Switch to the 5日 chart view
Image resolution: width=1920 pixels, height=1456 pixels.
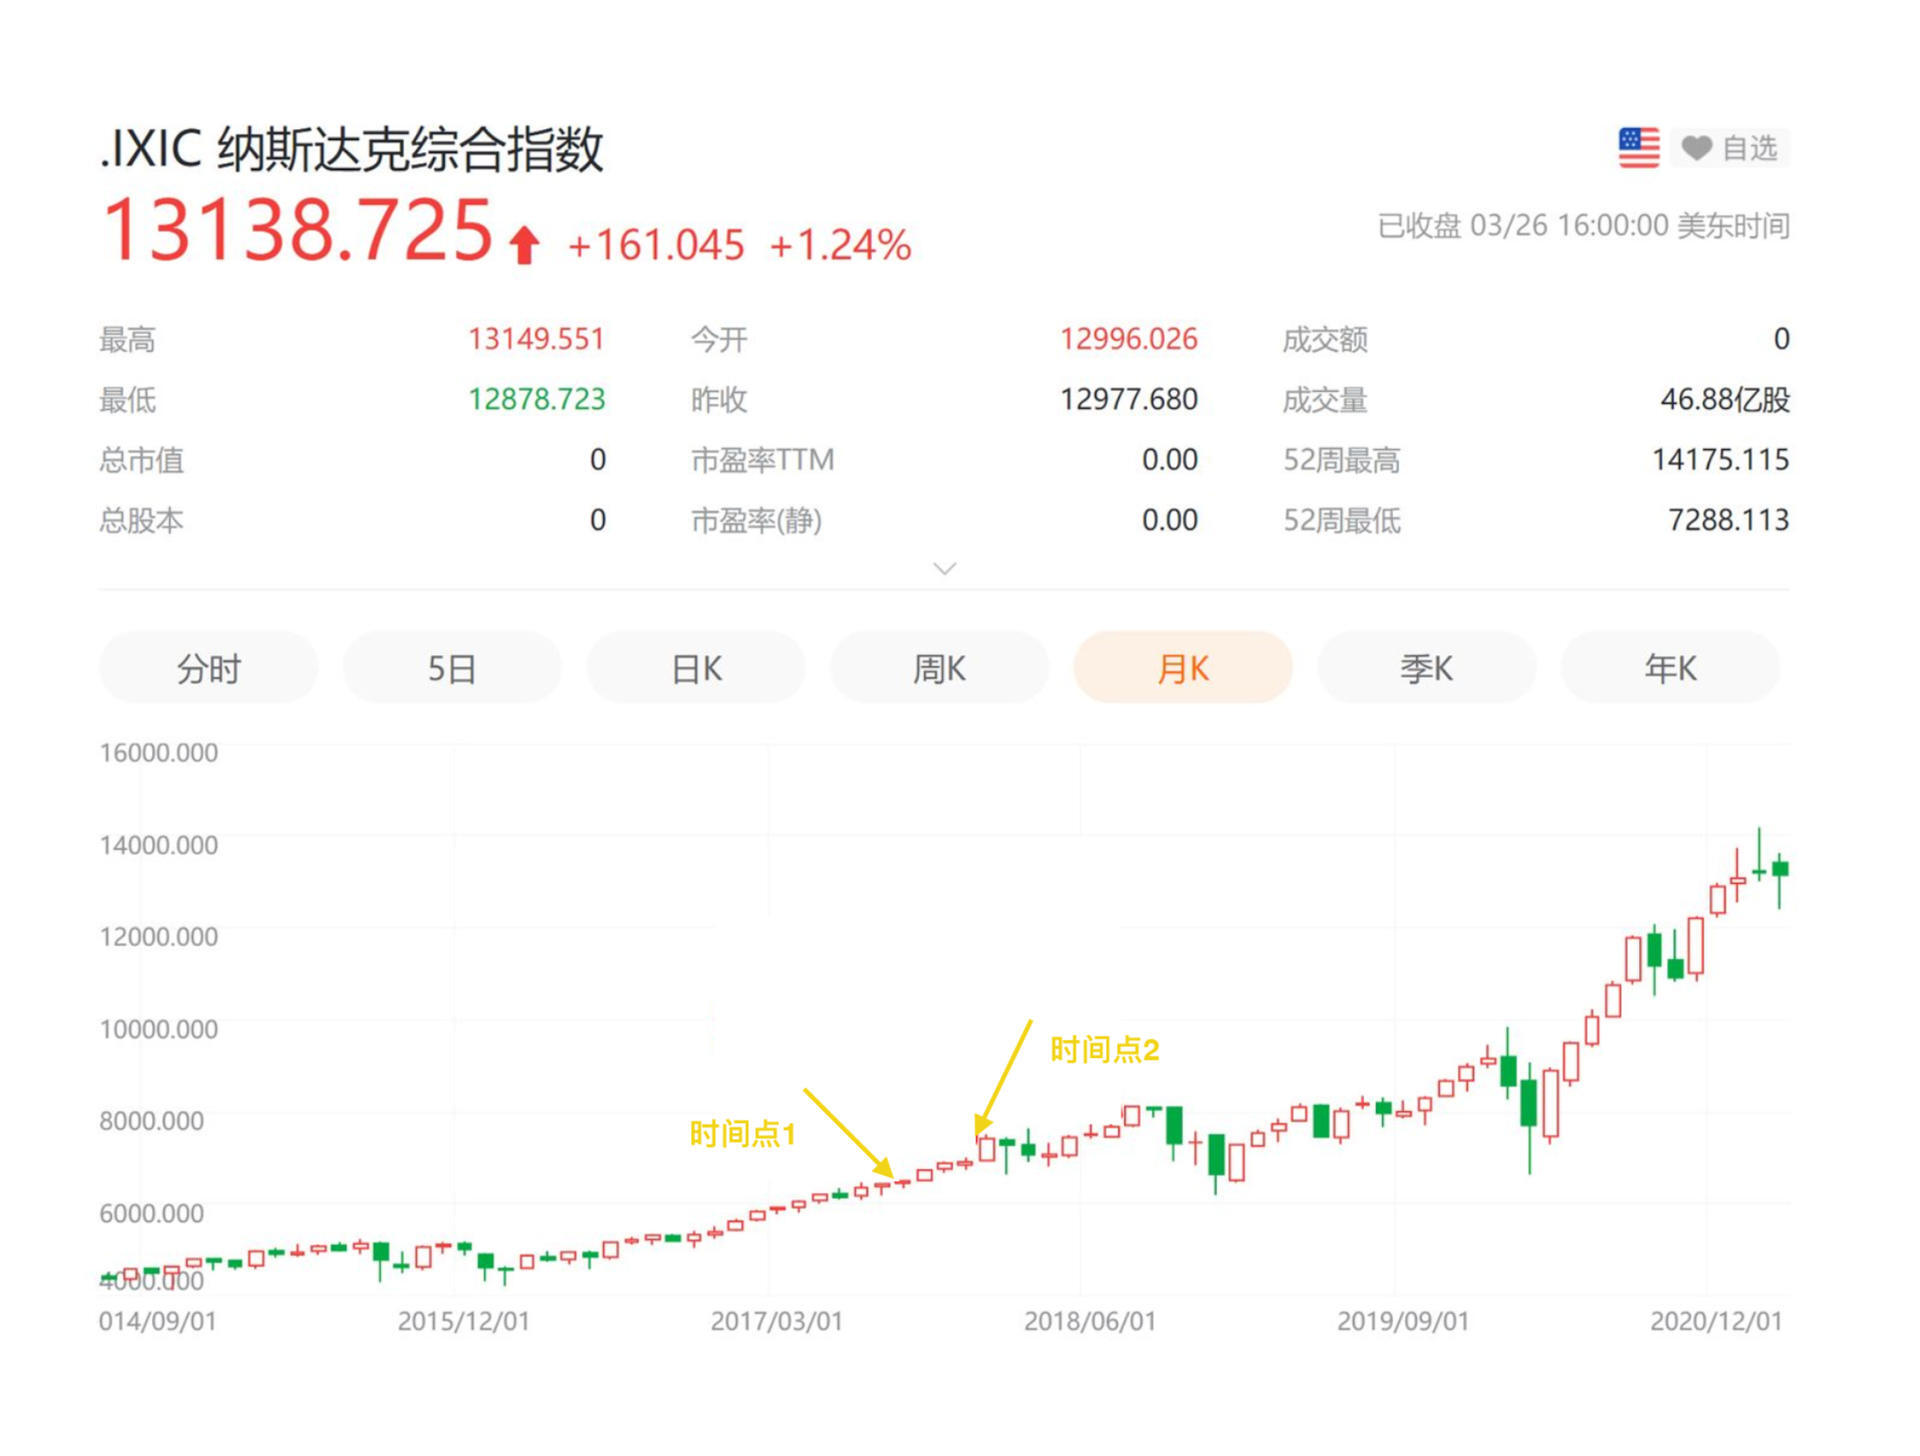451,668
